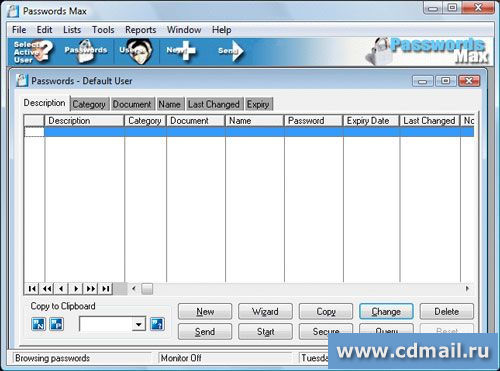Click horizontal scrollbar right arrow
Screen dimensions: 500x371
[x=467, y=289]
